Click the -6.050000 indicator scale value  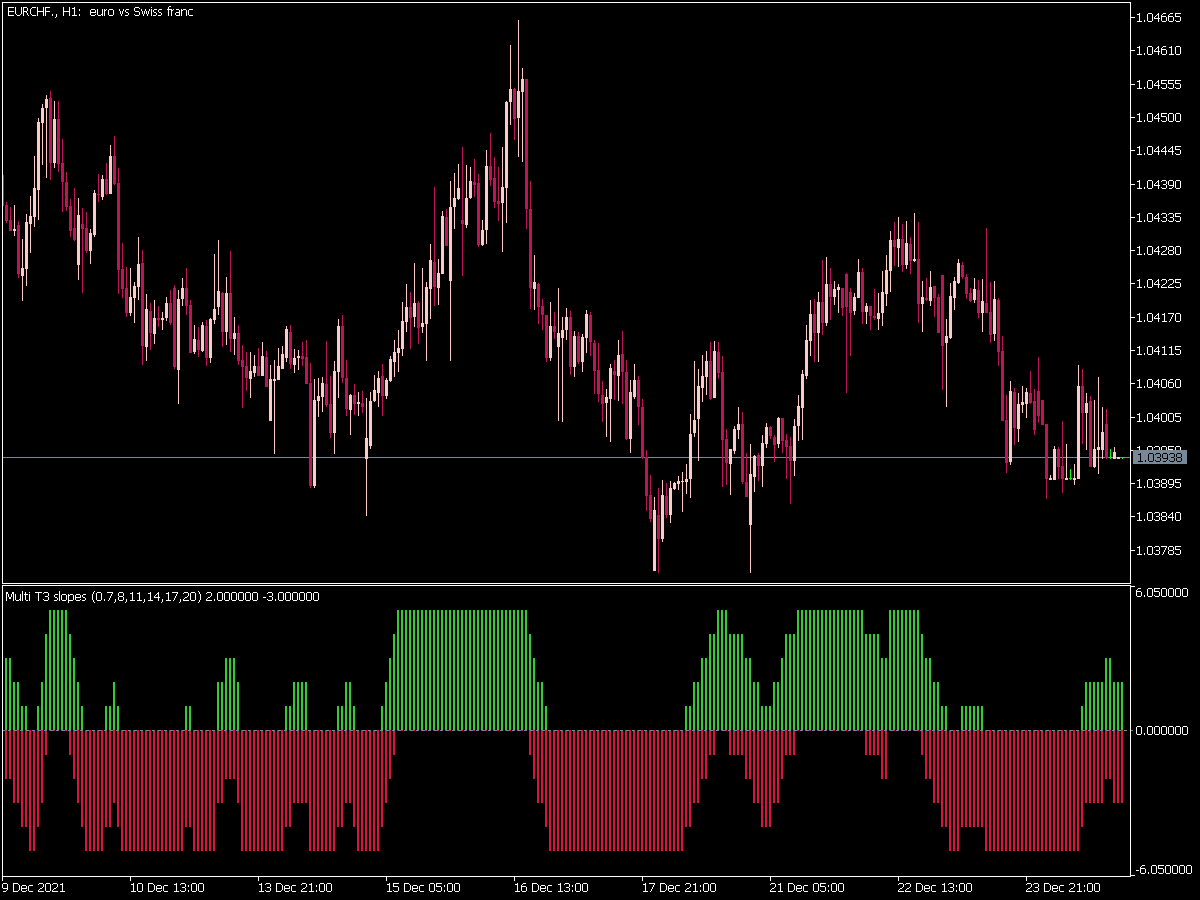pyautogui.click(x=1161, y=870)
